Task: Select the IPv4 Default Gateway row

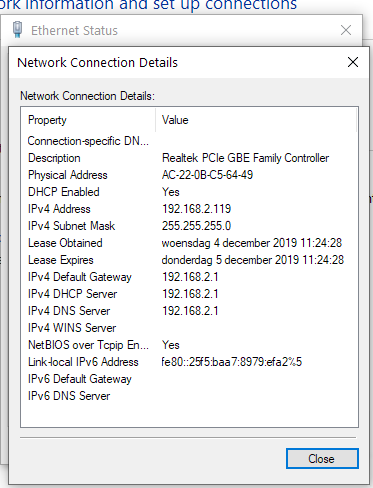Action: tap(189, 277)
